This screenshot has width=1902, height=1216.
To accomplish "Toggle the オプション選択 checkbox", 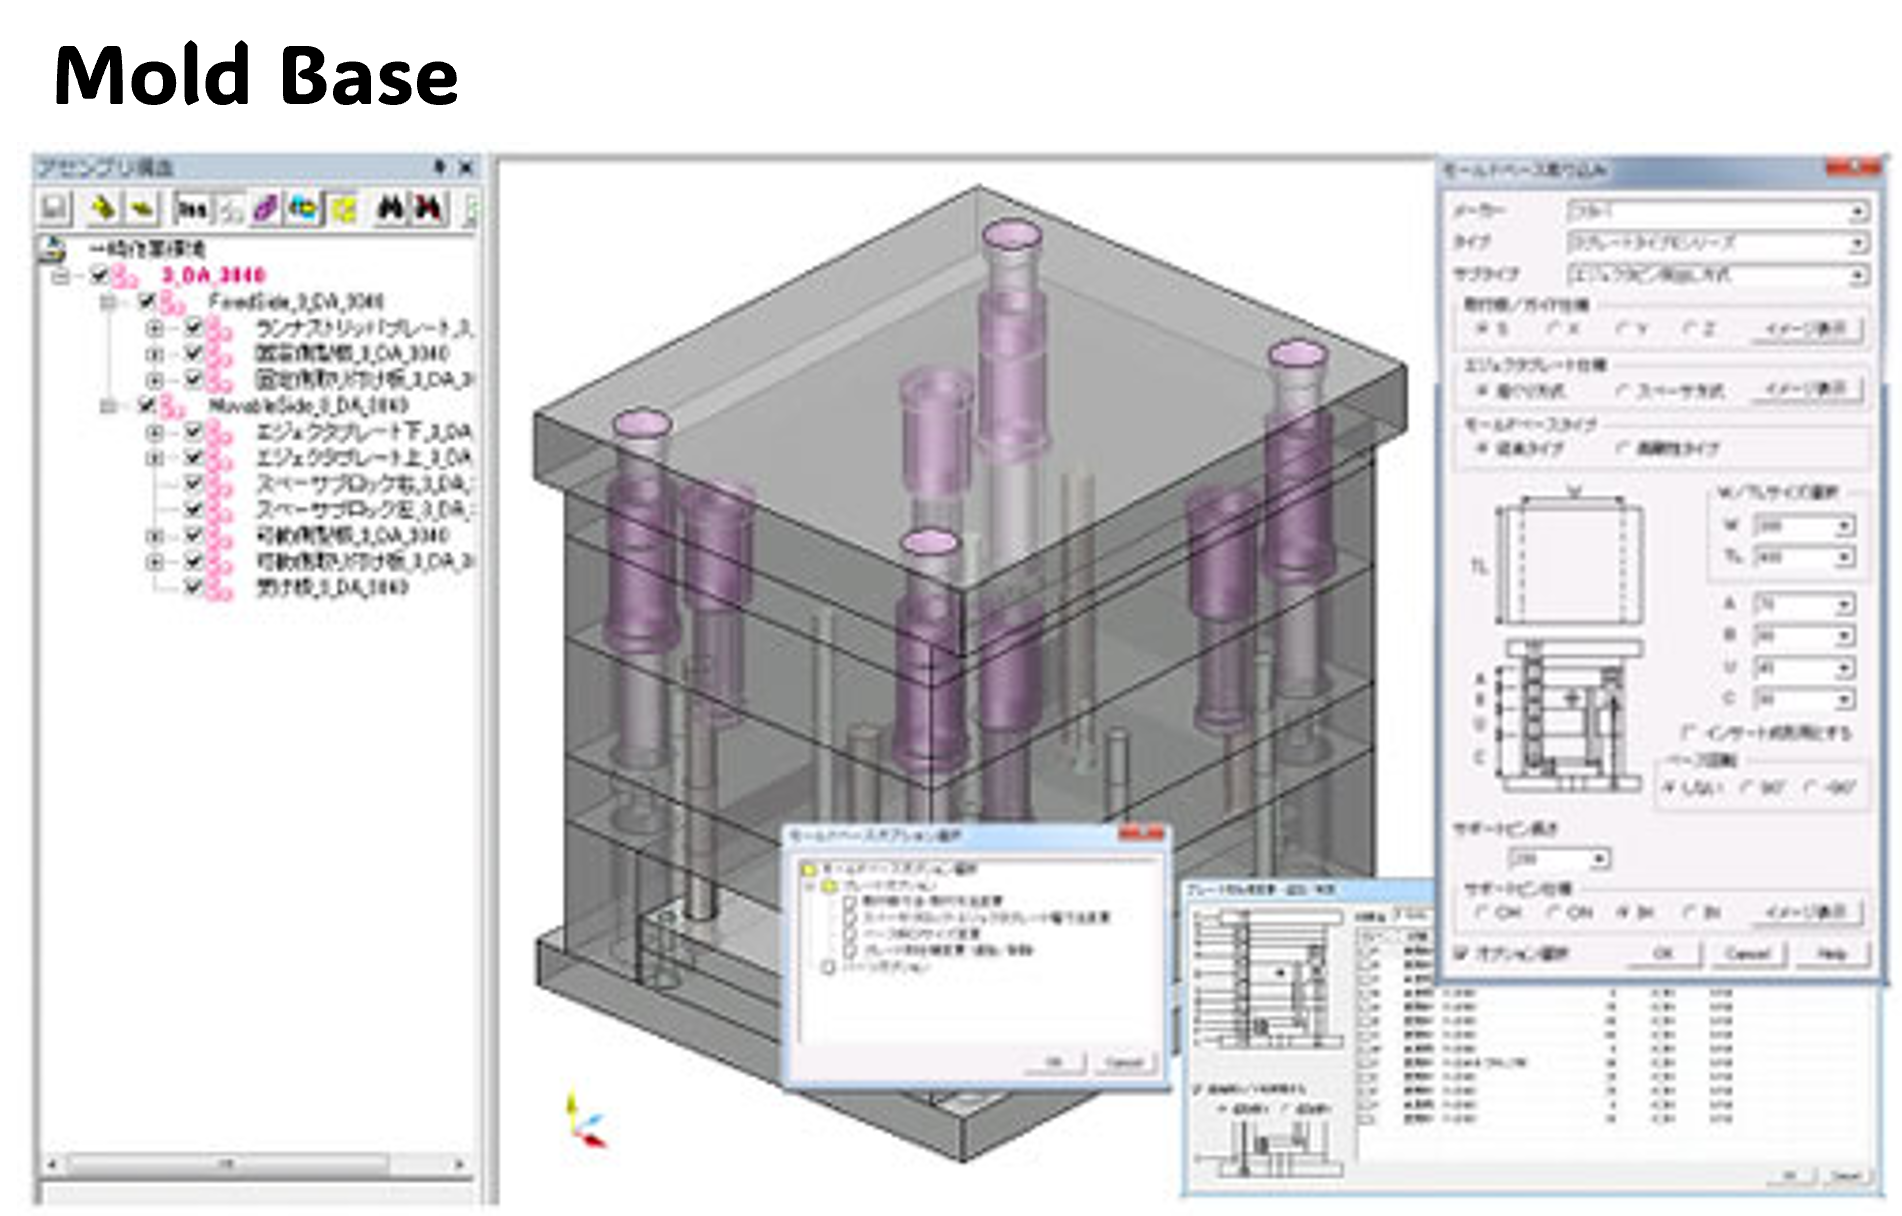I will click(x=1461, y=953).
